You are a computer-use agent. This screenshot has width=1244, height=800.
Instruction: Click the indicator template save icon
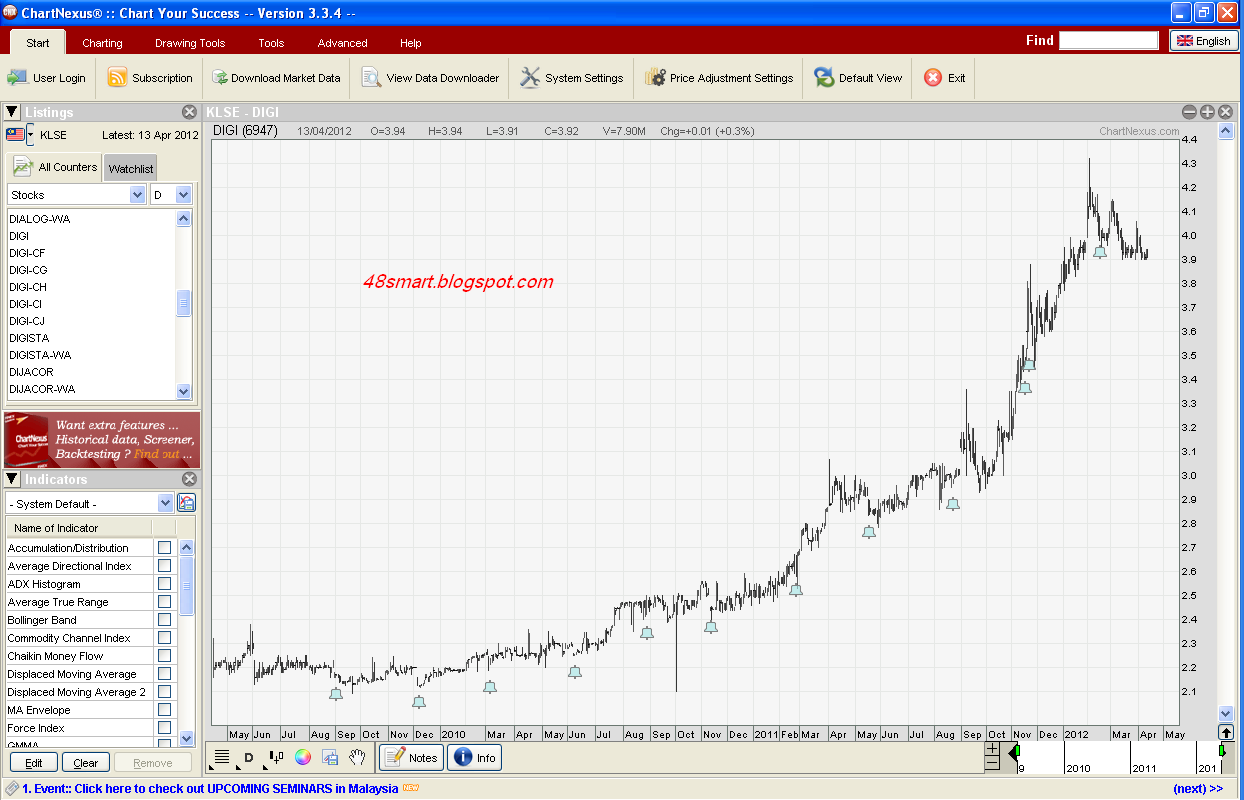click(187, 503)
